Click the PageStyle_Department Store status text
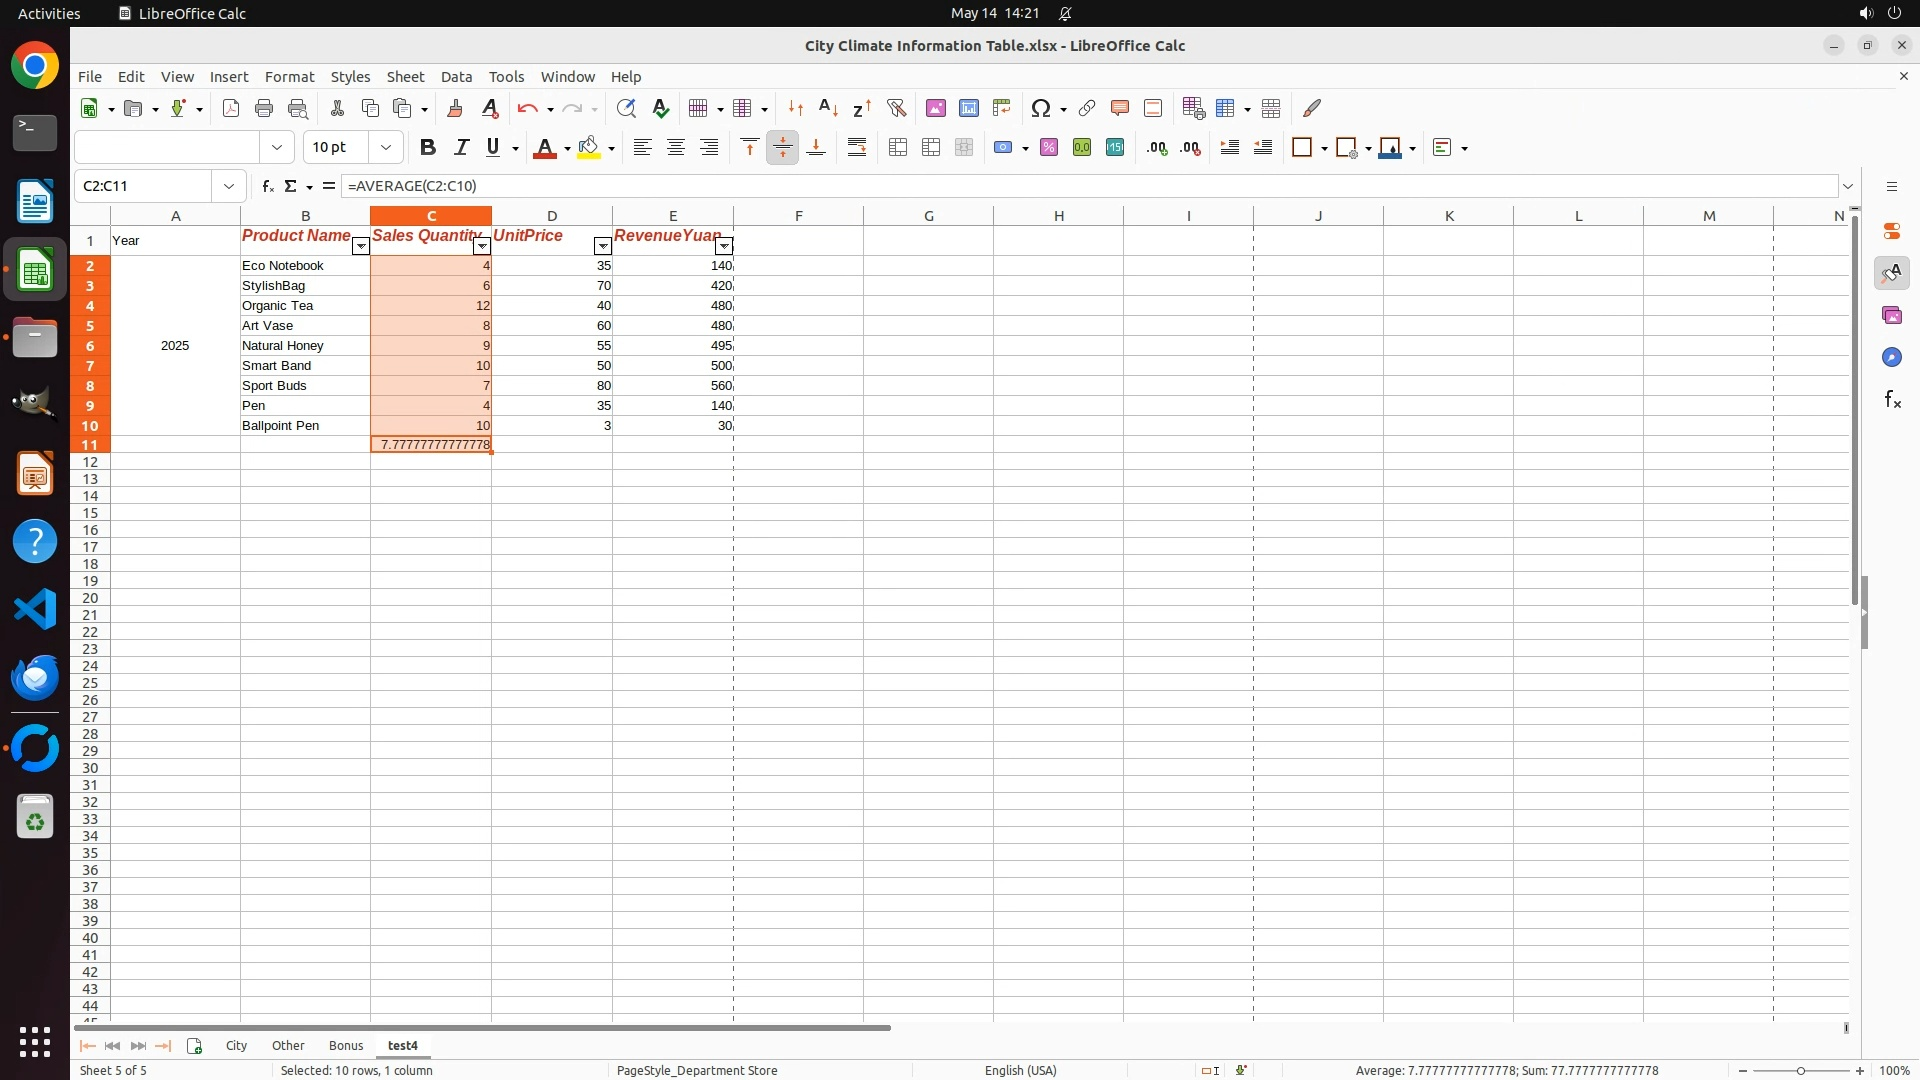The width and height of the screenshot is (1920, 1080). [x=697, y=1070]
